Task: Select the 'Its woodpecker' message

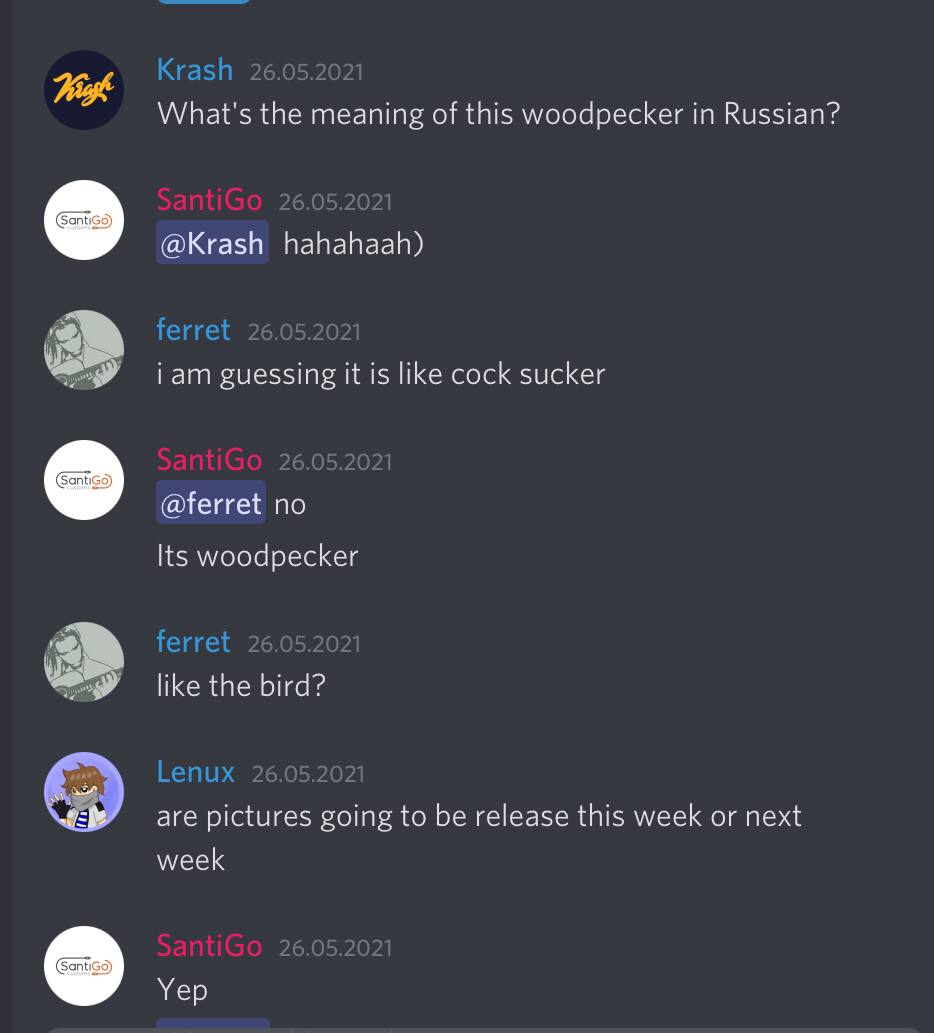Action: coord(258,556)
